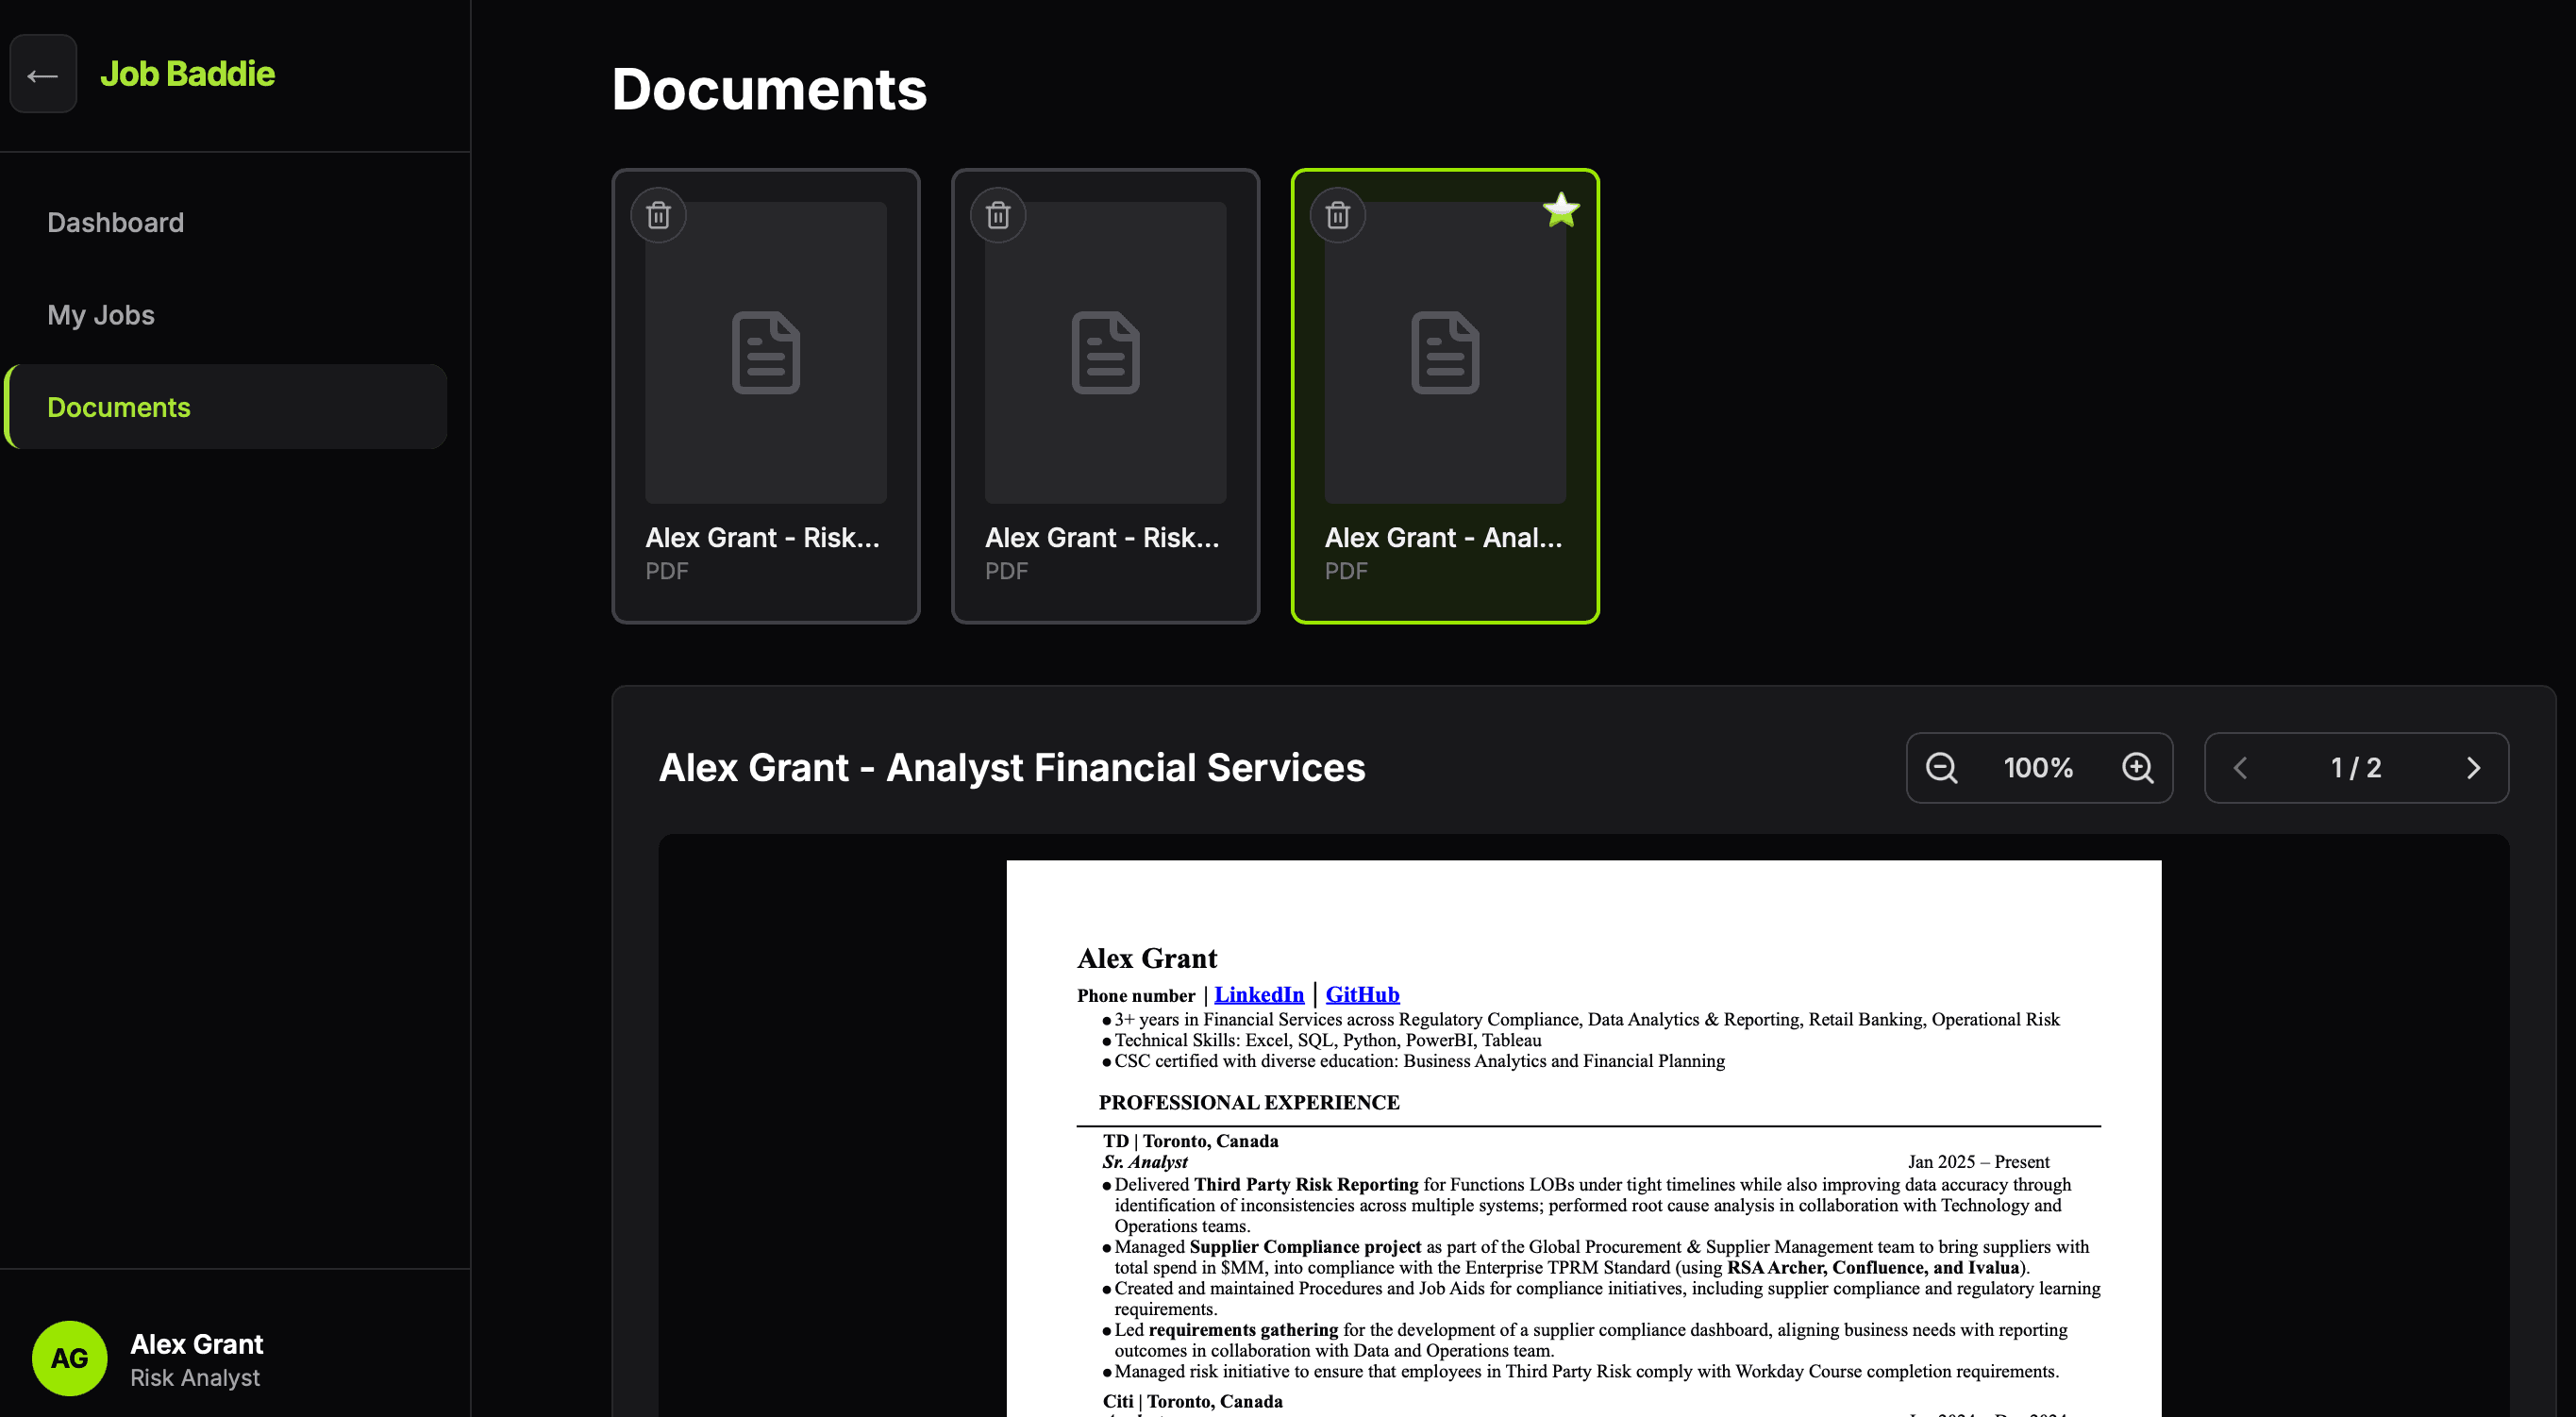Image resolution: width=2576 pixels, height=1417 pixels.
Task: Select the second Alex Grant - Risk PDF card
Action: pyautogui.click(x=1105, y=396)
